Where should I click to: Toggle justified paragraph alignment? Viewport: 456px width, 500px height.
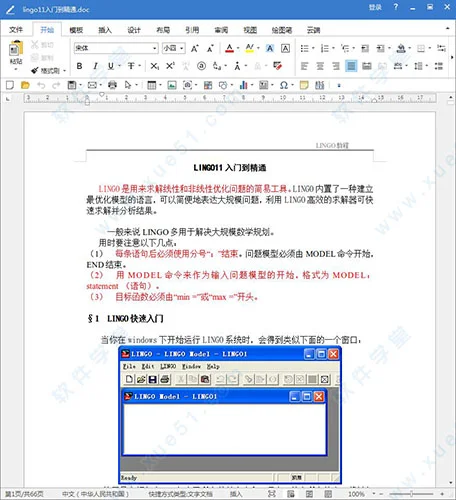point(351,66)
